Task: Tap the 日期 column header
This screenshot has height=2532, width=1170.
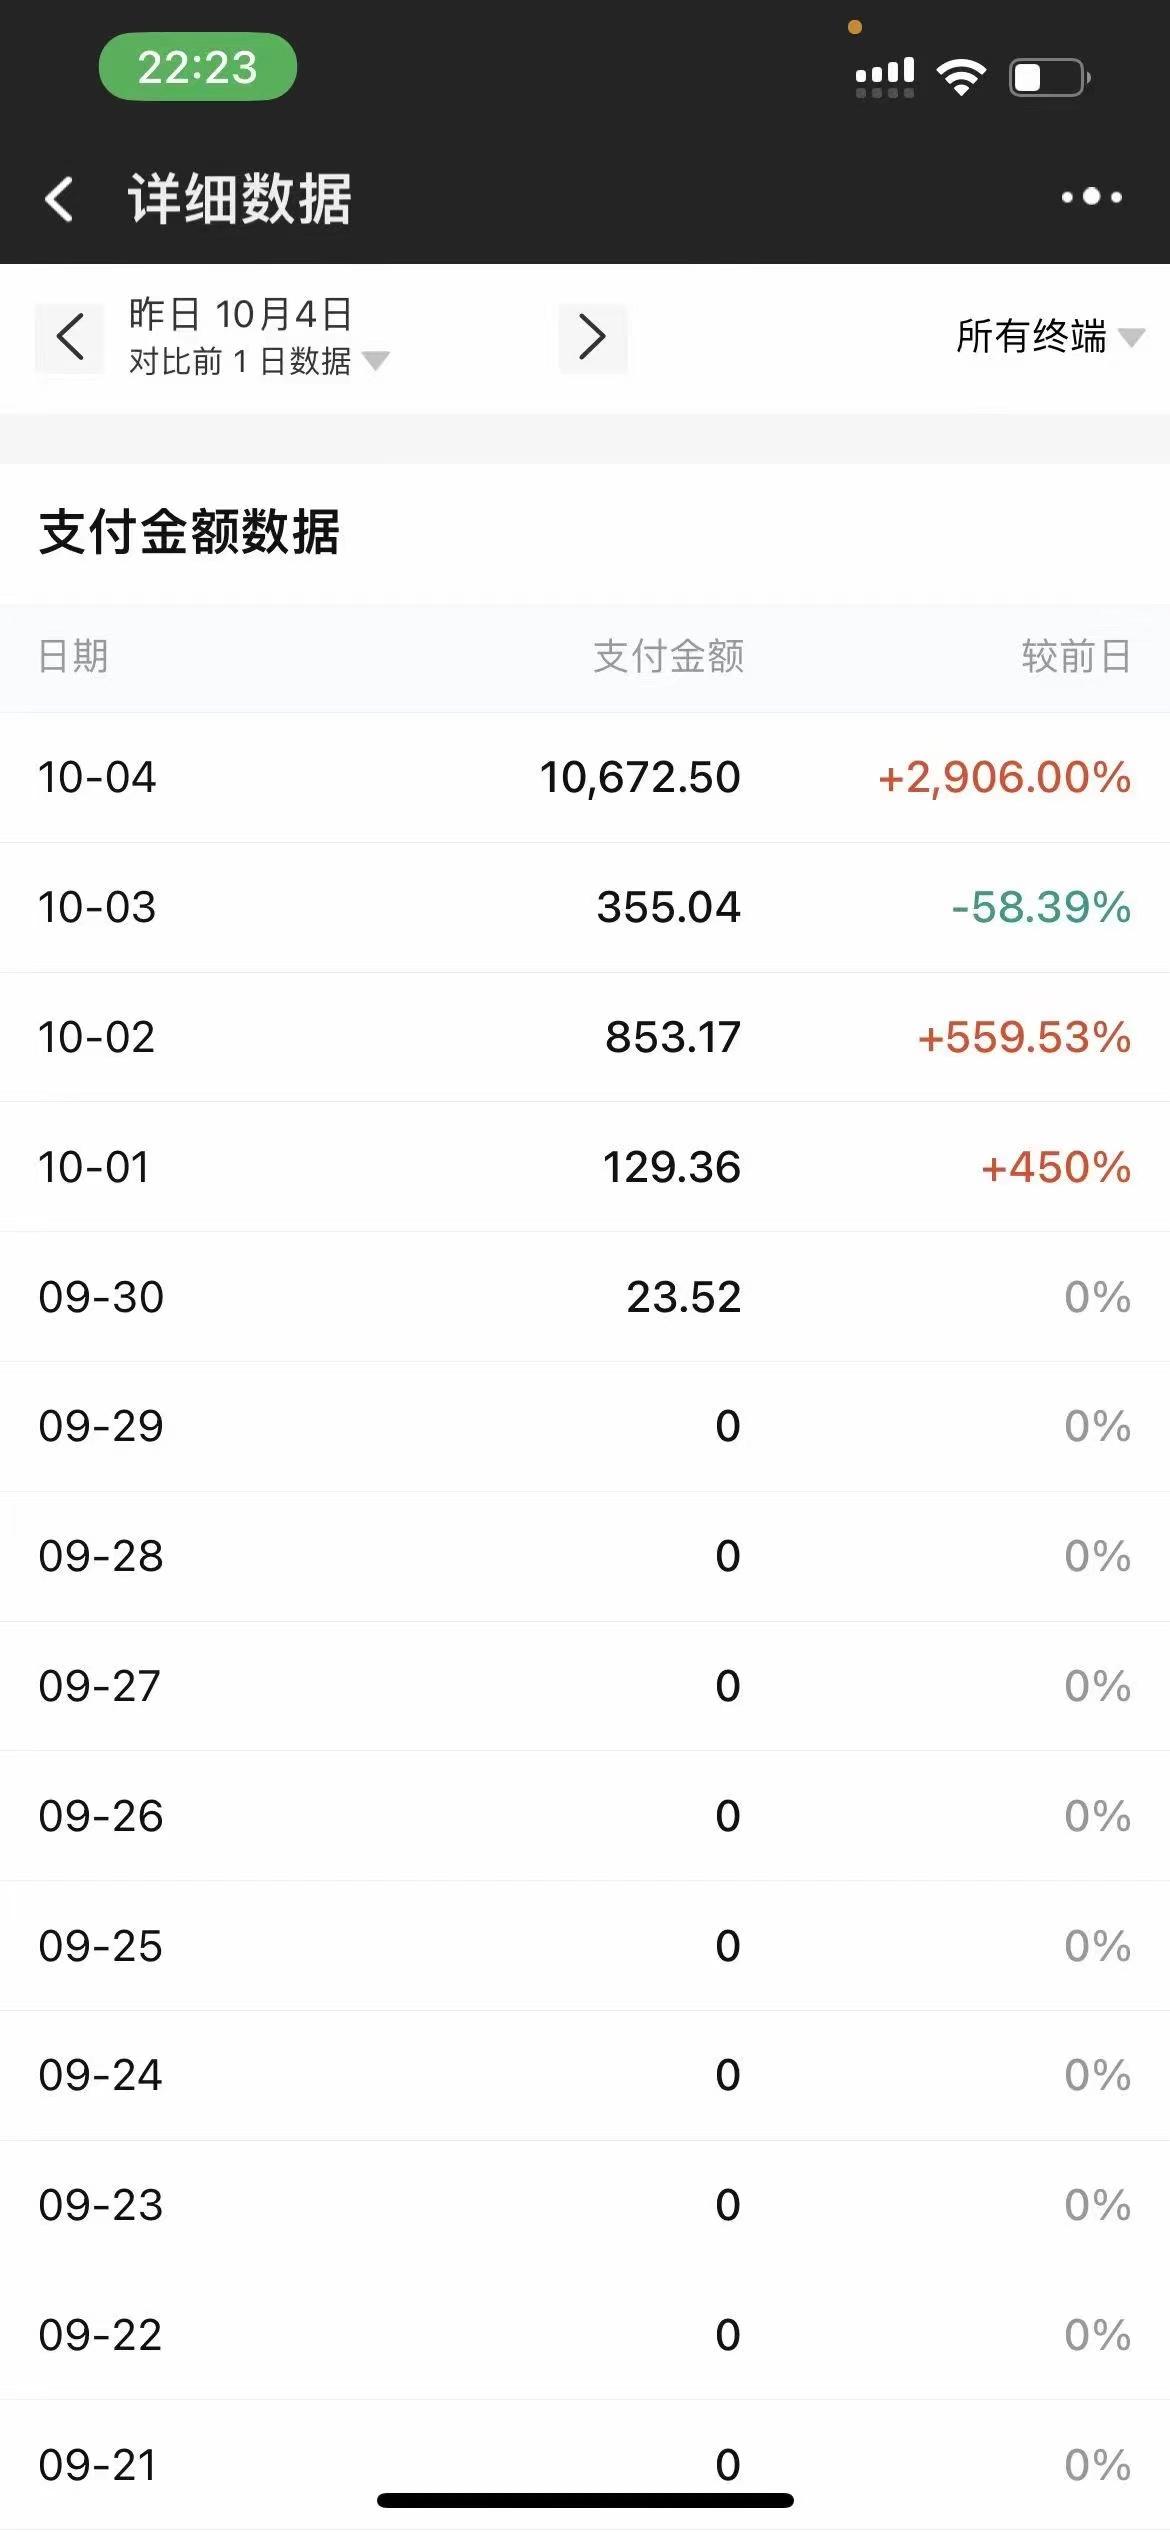Action: point(73,657)
